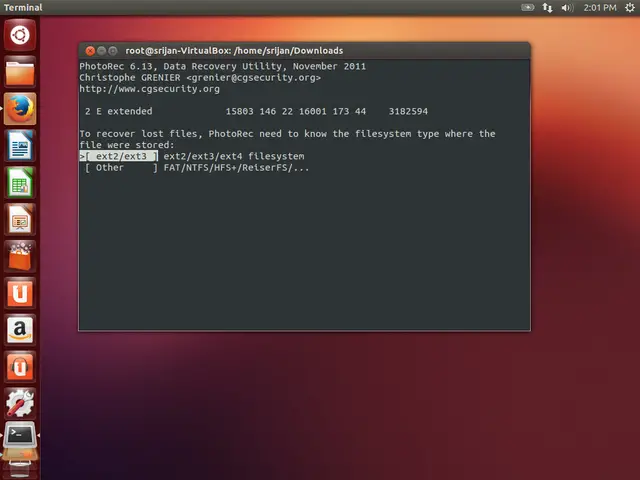Click 'FAT/NTFS/HFS+/ReiserFS/...' description text
The width and height of the screenshot is (640, 480).
(236, 168)
